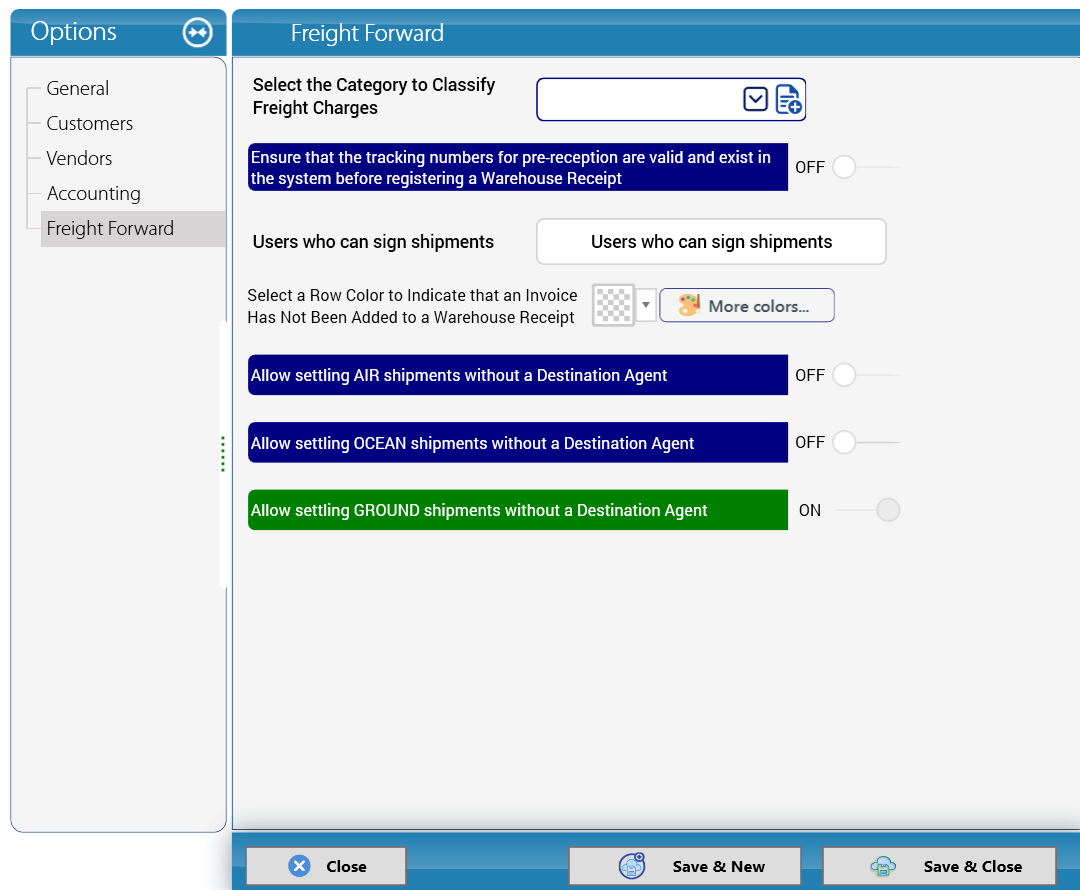Collapse the Options panel with the arrows icon

click(x=198, y=32)
